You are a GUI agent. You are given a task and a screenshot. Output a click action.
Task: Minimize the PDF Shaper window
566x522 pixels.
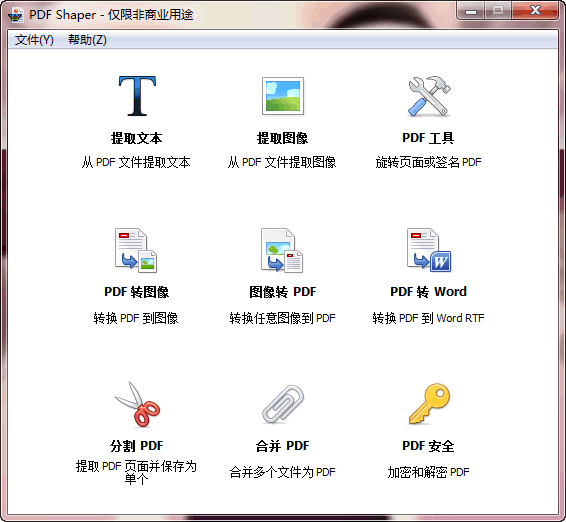pos(471,11)
